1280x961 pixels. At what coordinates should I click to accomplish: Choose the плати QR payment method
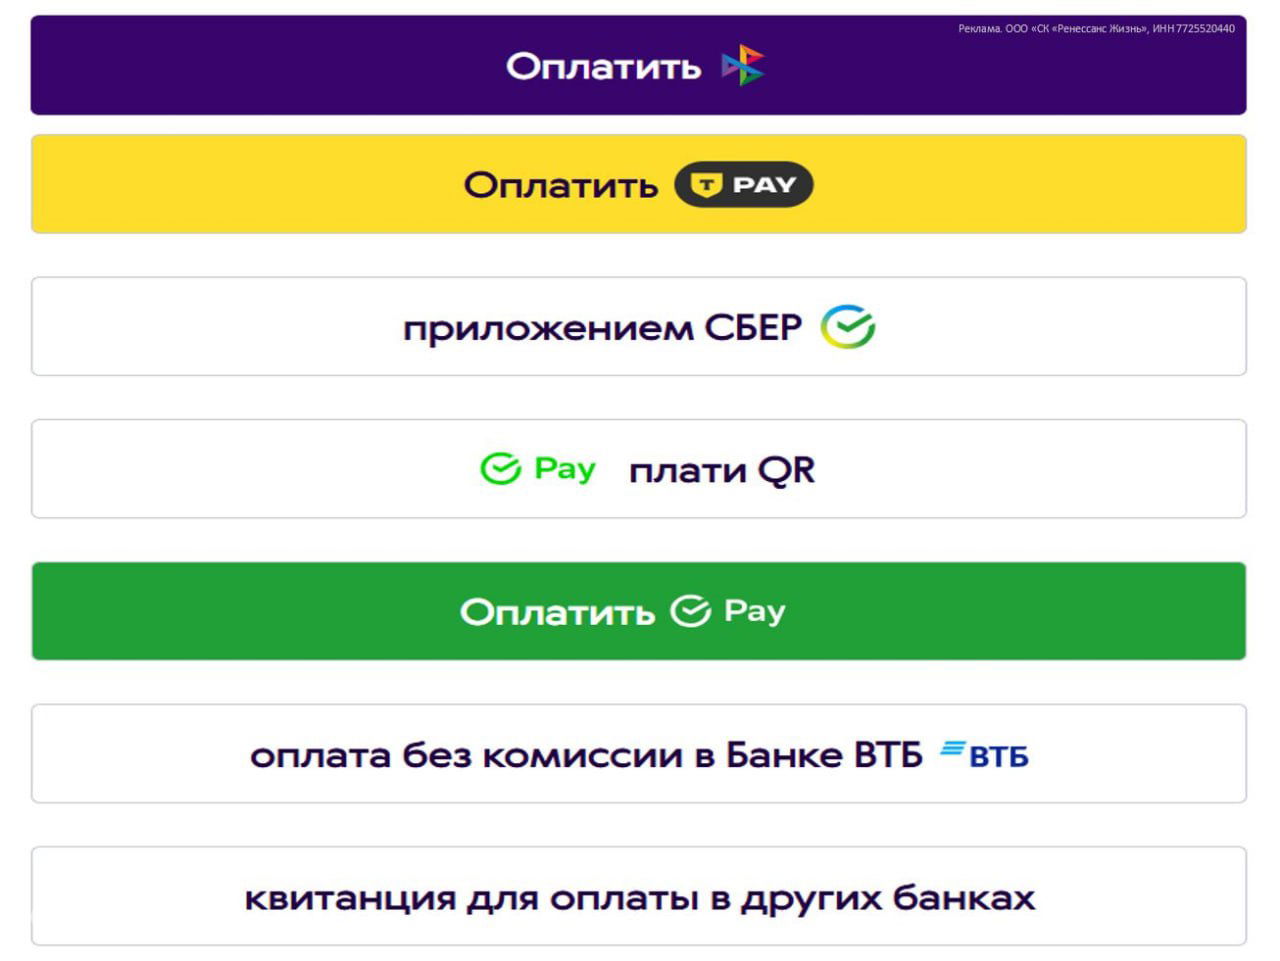[x=640, y=468]
